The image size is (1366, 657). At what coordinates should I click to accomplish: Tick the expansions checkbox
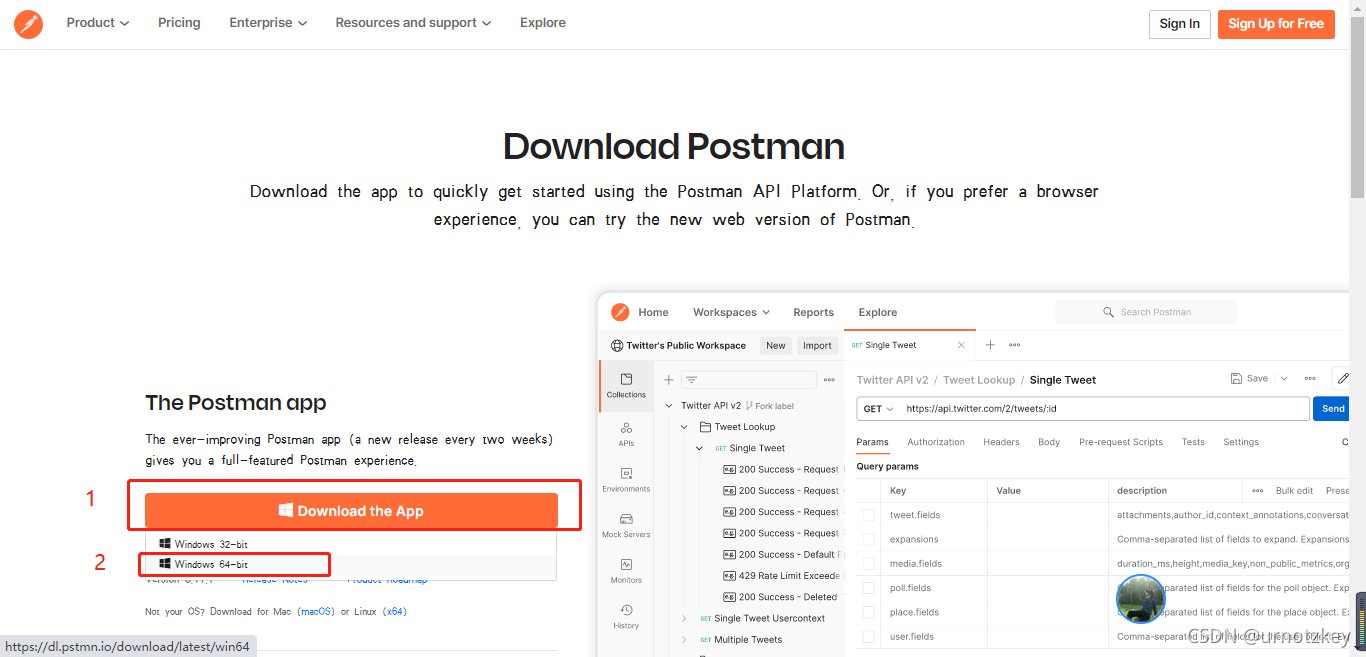[869, 539]
